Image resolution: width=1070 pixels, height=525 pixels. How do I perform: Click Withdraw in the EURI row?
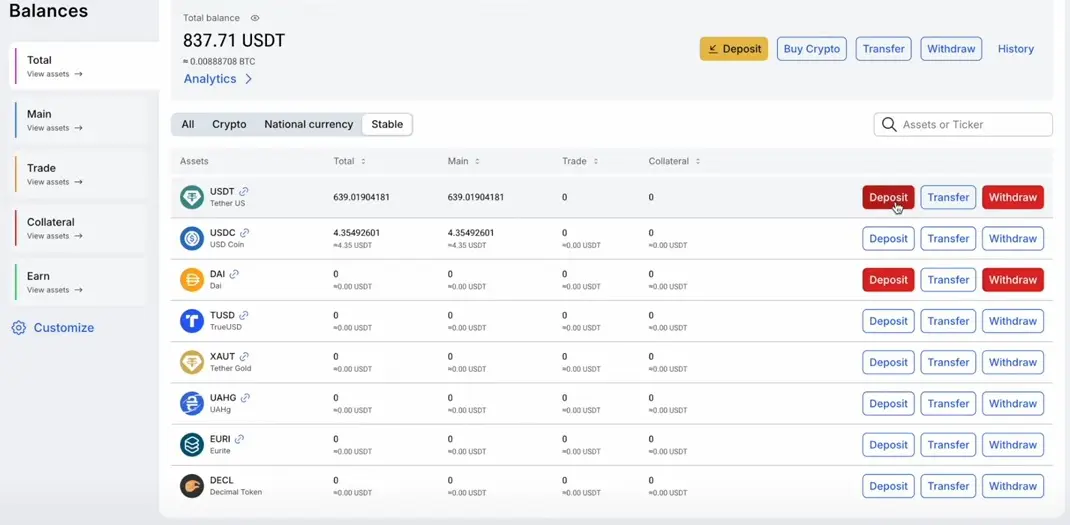[x=1013, y=445]
